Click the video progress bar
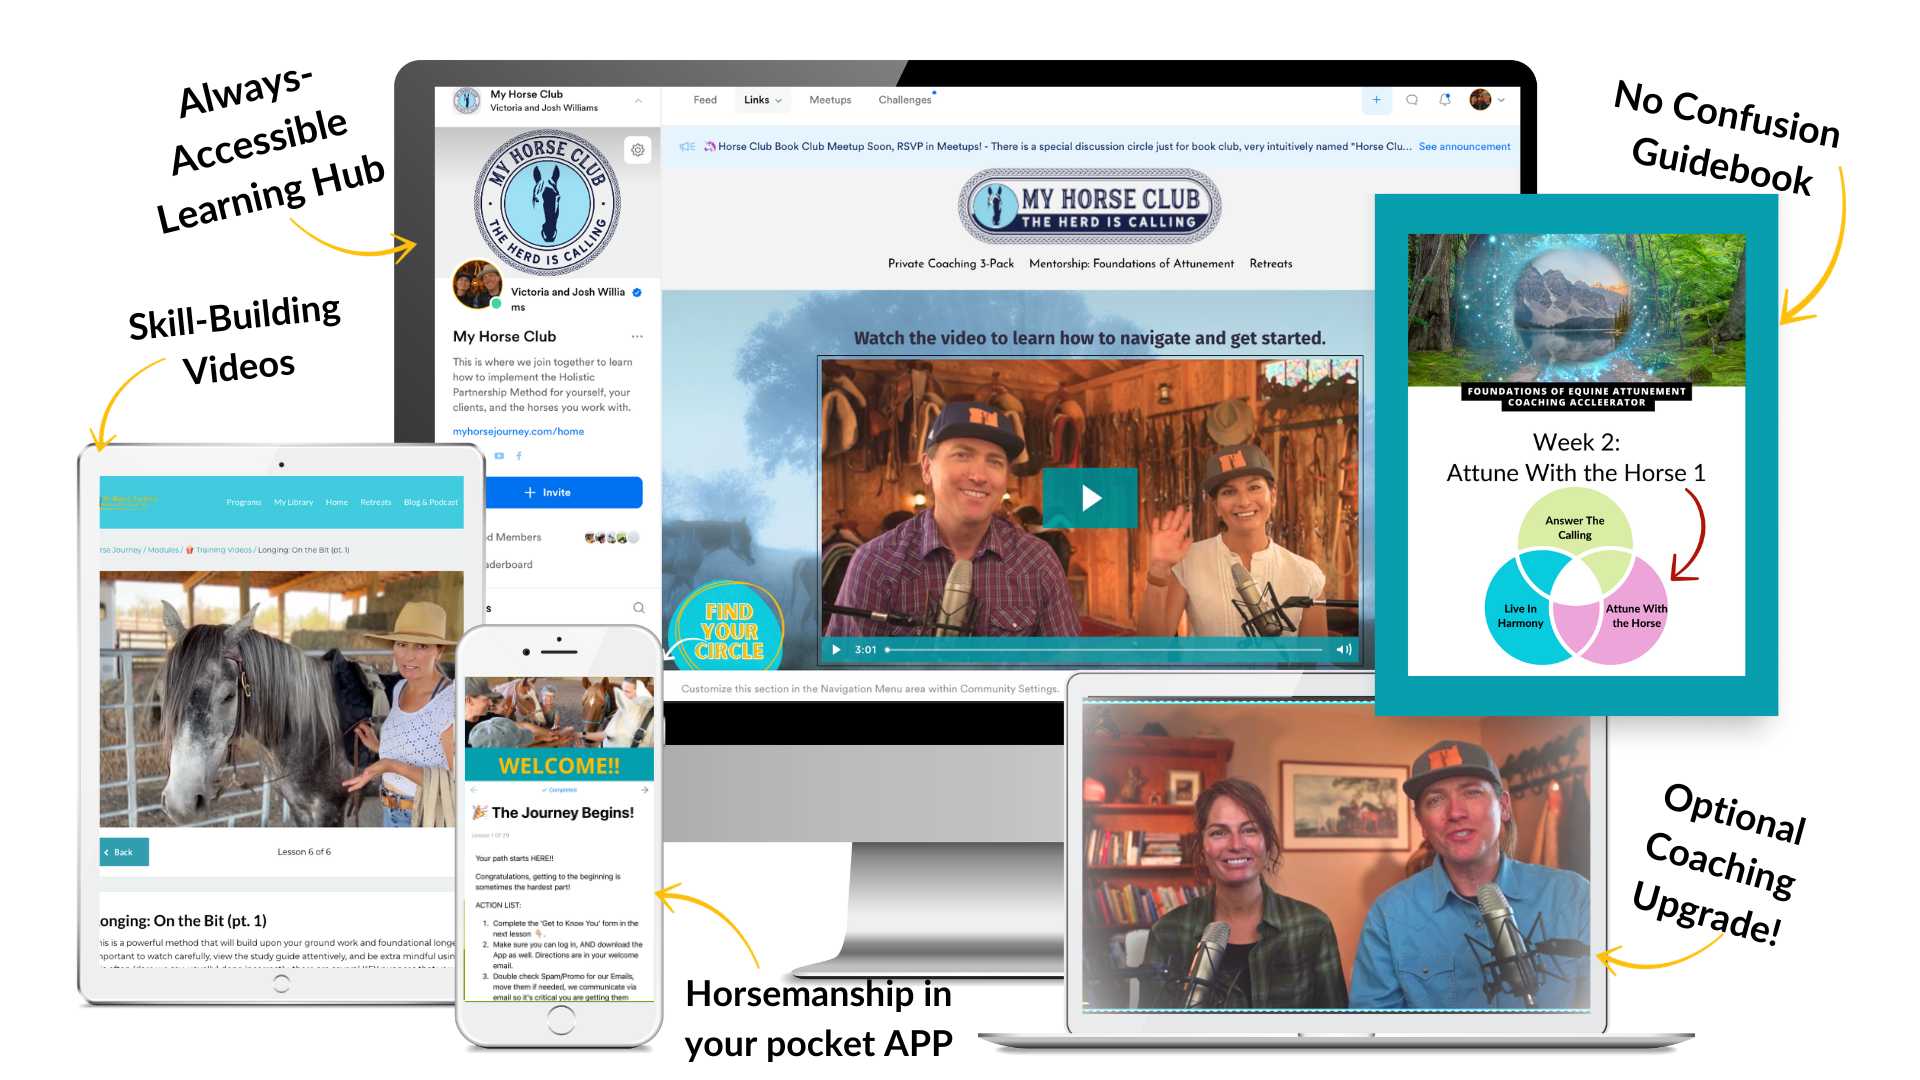Image resolution: width=1920 pixels, height=1080 pixels. point(1104,650)
